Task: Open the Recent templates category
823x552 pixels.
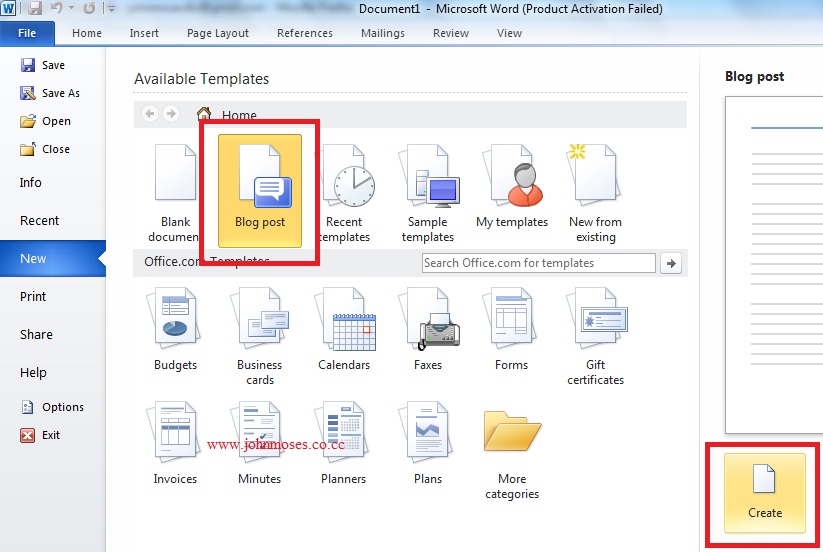Action: pos(345,193)
